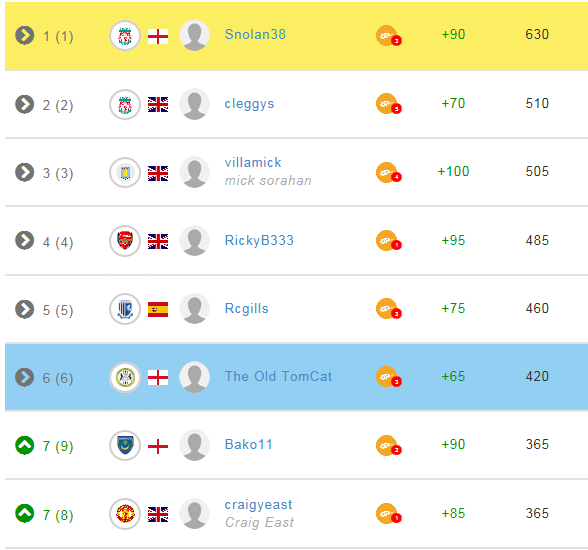The width and height of the screenshot is (588, 550).
Task: Click the avatar picture beside villamick
Action: (x=194, y=172)
